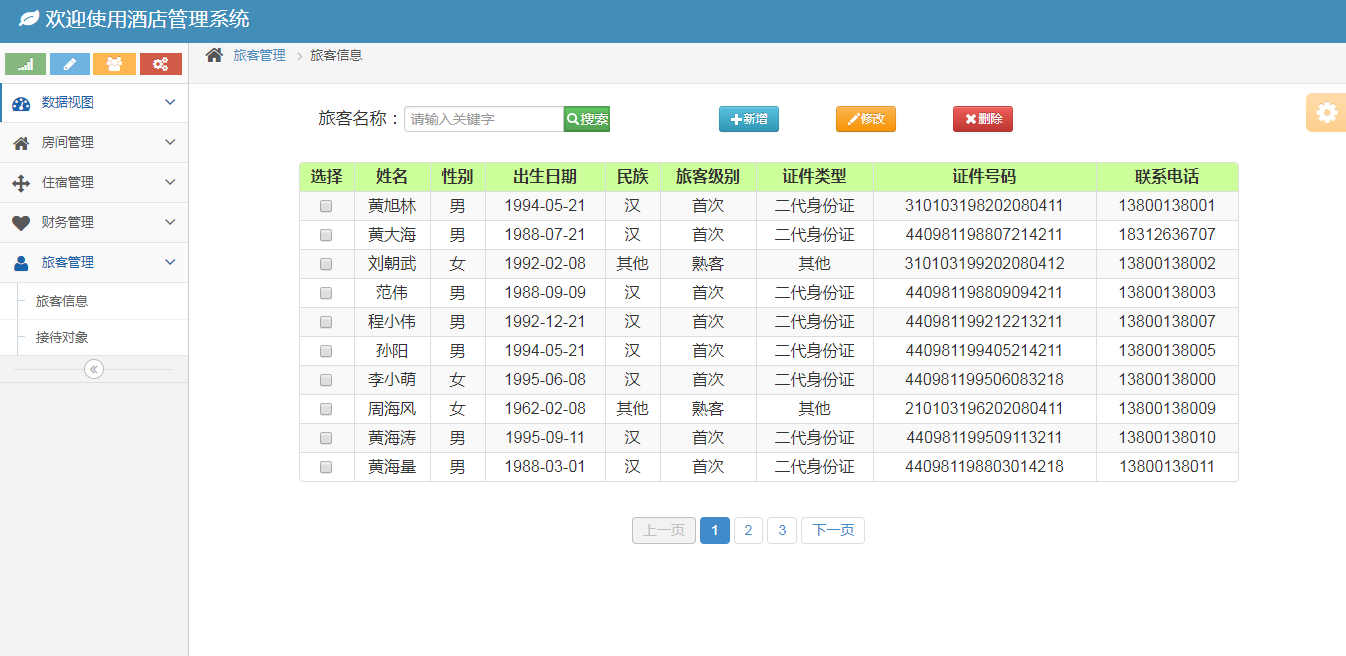Click the red 删除 button
The width and height of the screenshot is (1346, 656).
(x=983, y=119)
